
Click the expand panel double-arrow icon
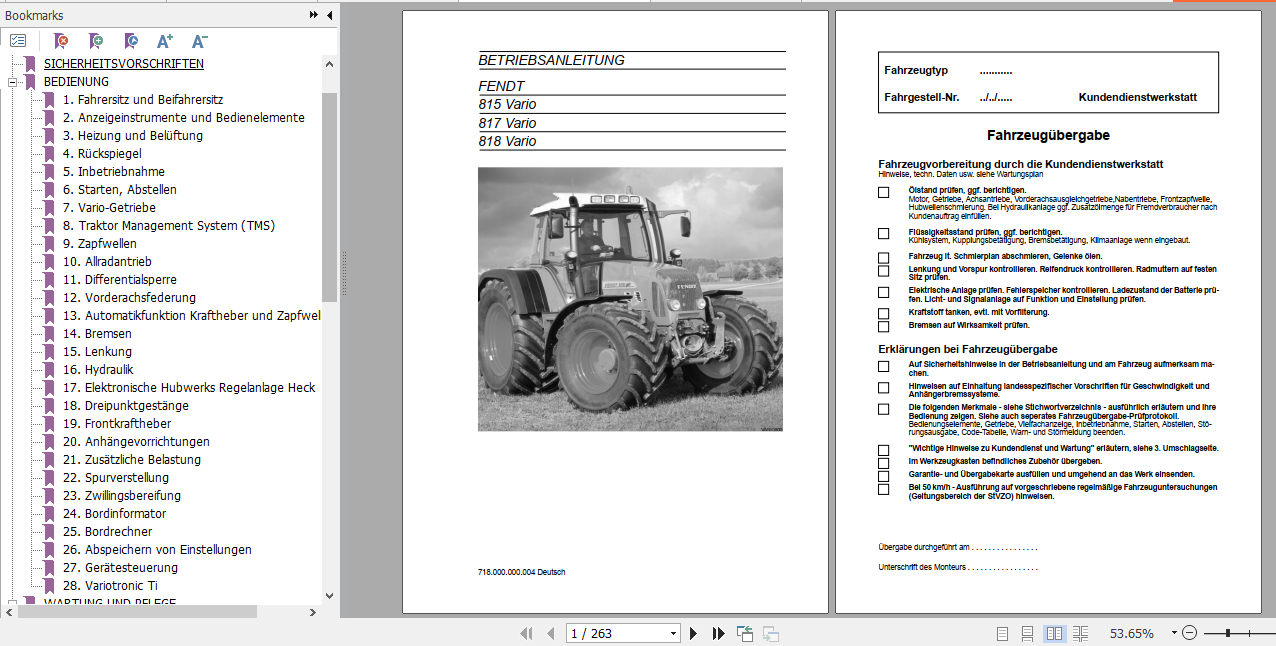(314, 15)
